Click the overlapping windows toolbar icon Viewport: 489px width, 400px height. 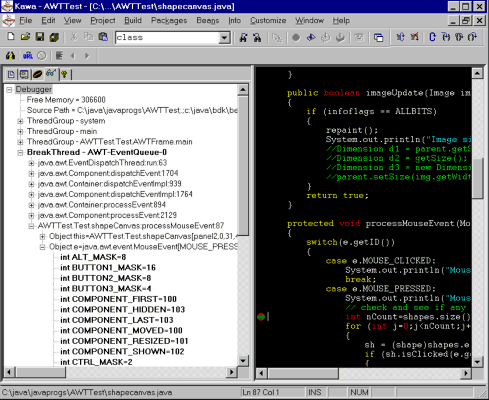point(378,37)
